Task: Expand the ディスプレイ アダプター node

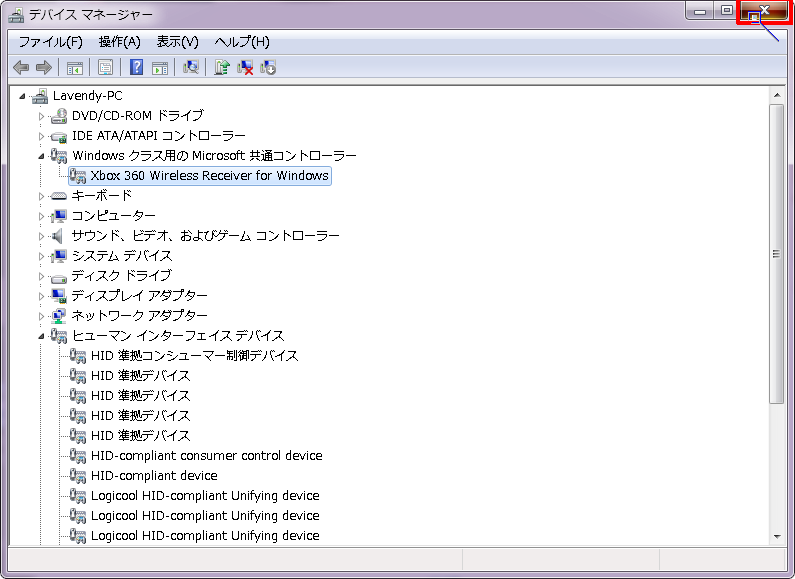Action: coord(41,296)
